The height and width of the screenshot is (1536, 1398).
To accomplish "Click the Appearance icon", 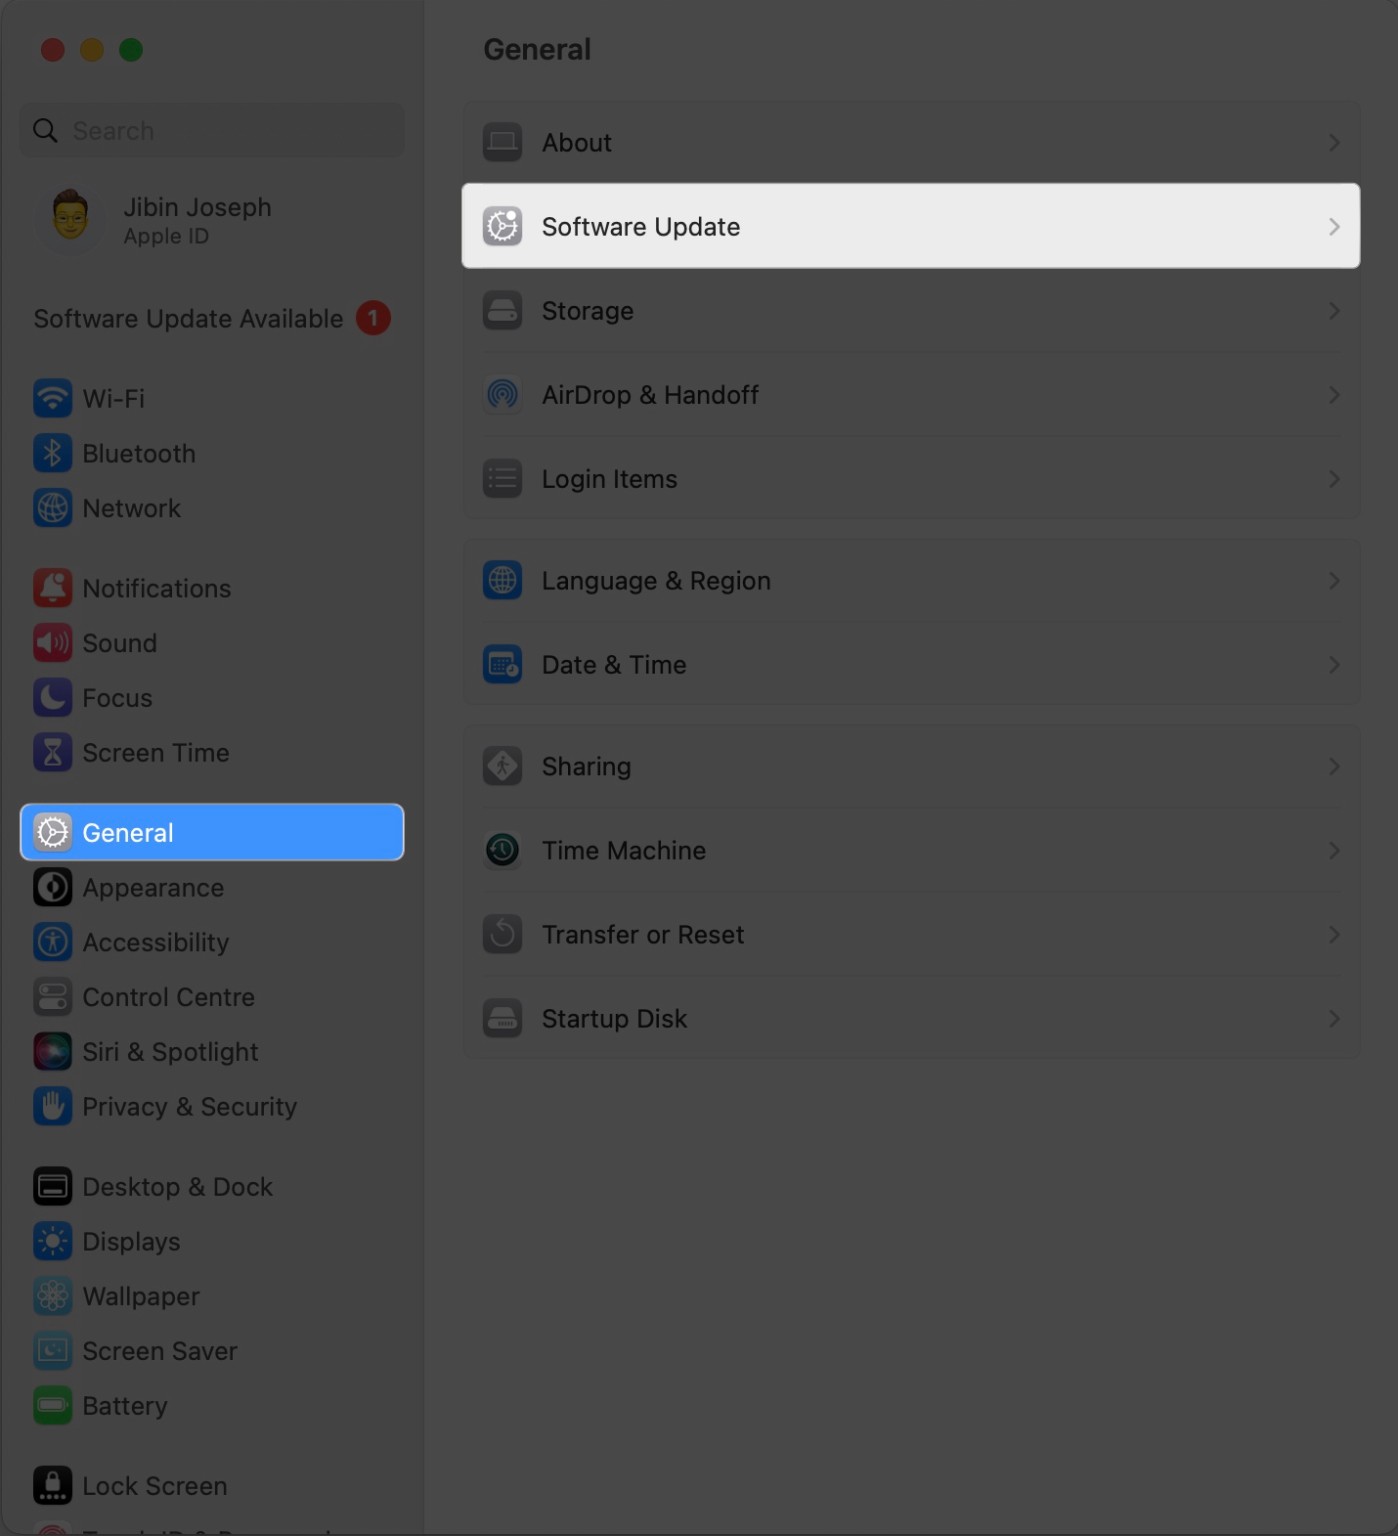I will tap(52, 887).
